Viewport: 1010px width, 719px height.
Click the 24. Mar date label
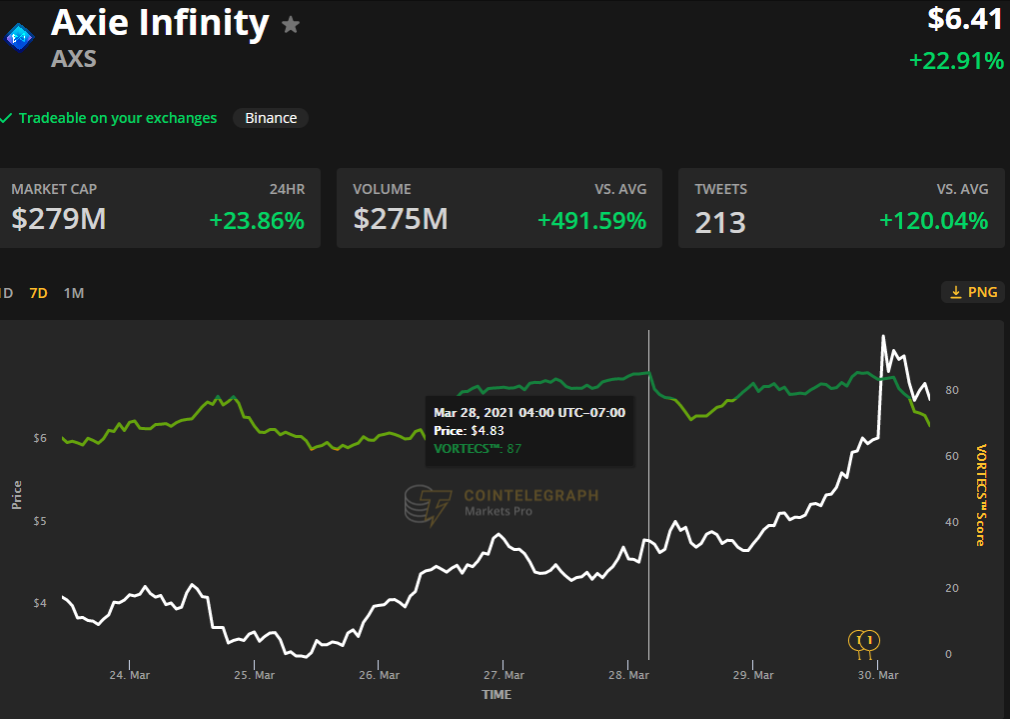point(129,675)
